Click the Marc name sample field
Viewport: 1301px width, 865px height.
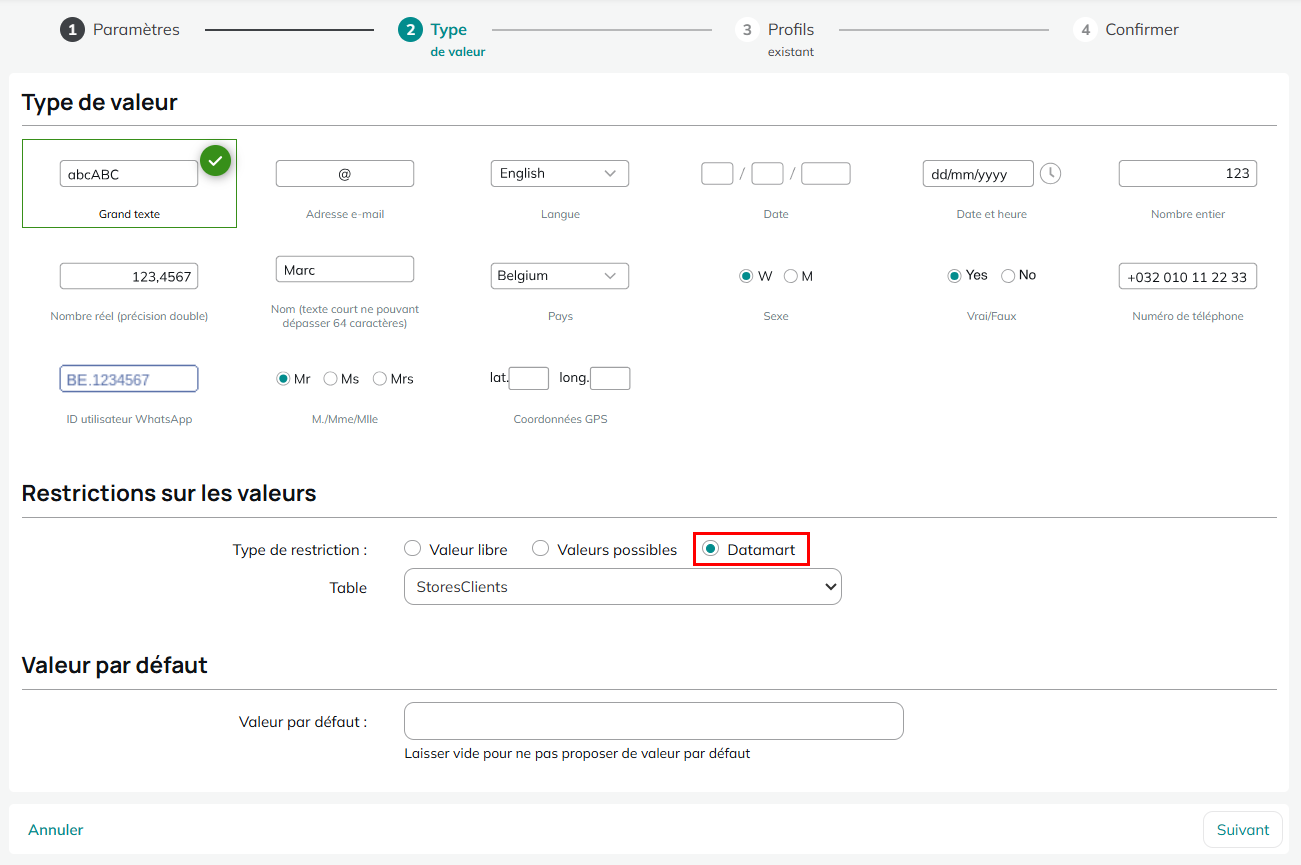tap(345, 269)
